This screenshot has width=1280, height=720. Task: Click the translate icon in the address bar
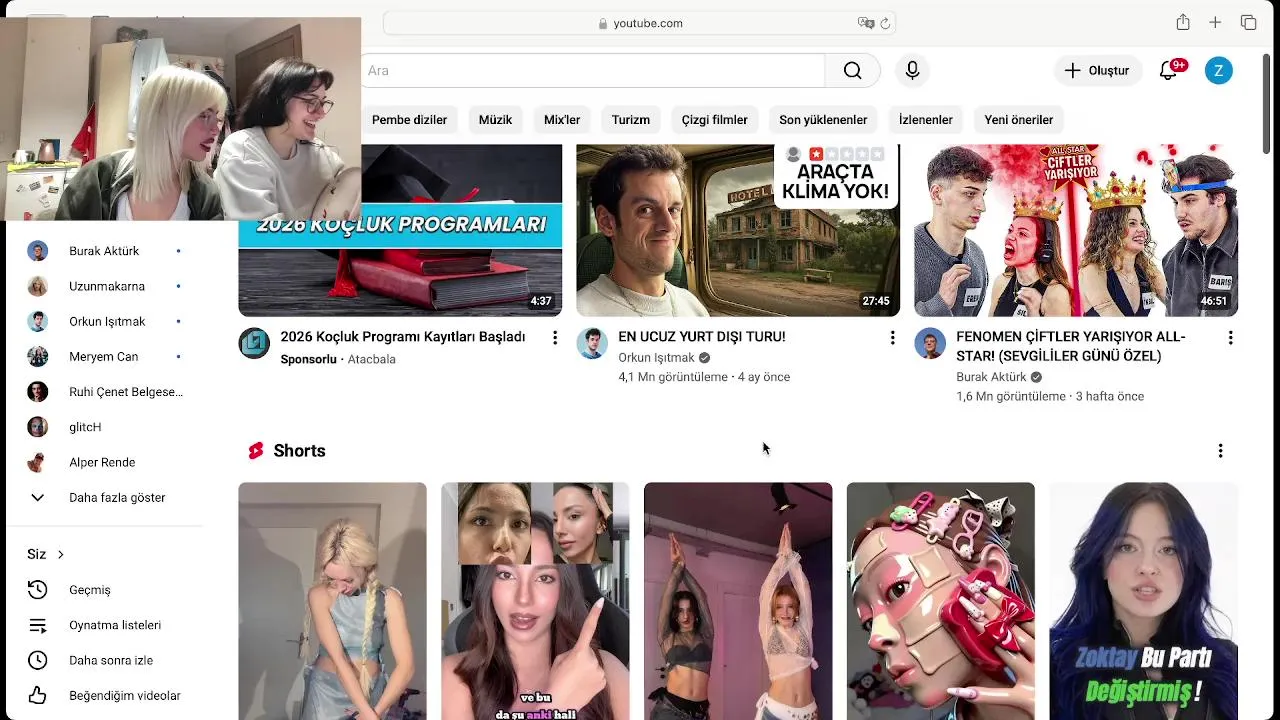pos(866,23)
